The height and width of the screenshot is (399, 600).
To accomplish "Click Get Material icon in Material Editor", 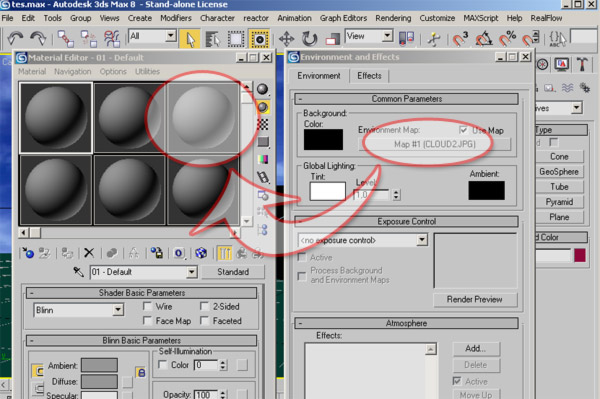I will pyautogui.click(x=28, y=253).
